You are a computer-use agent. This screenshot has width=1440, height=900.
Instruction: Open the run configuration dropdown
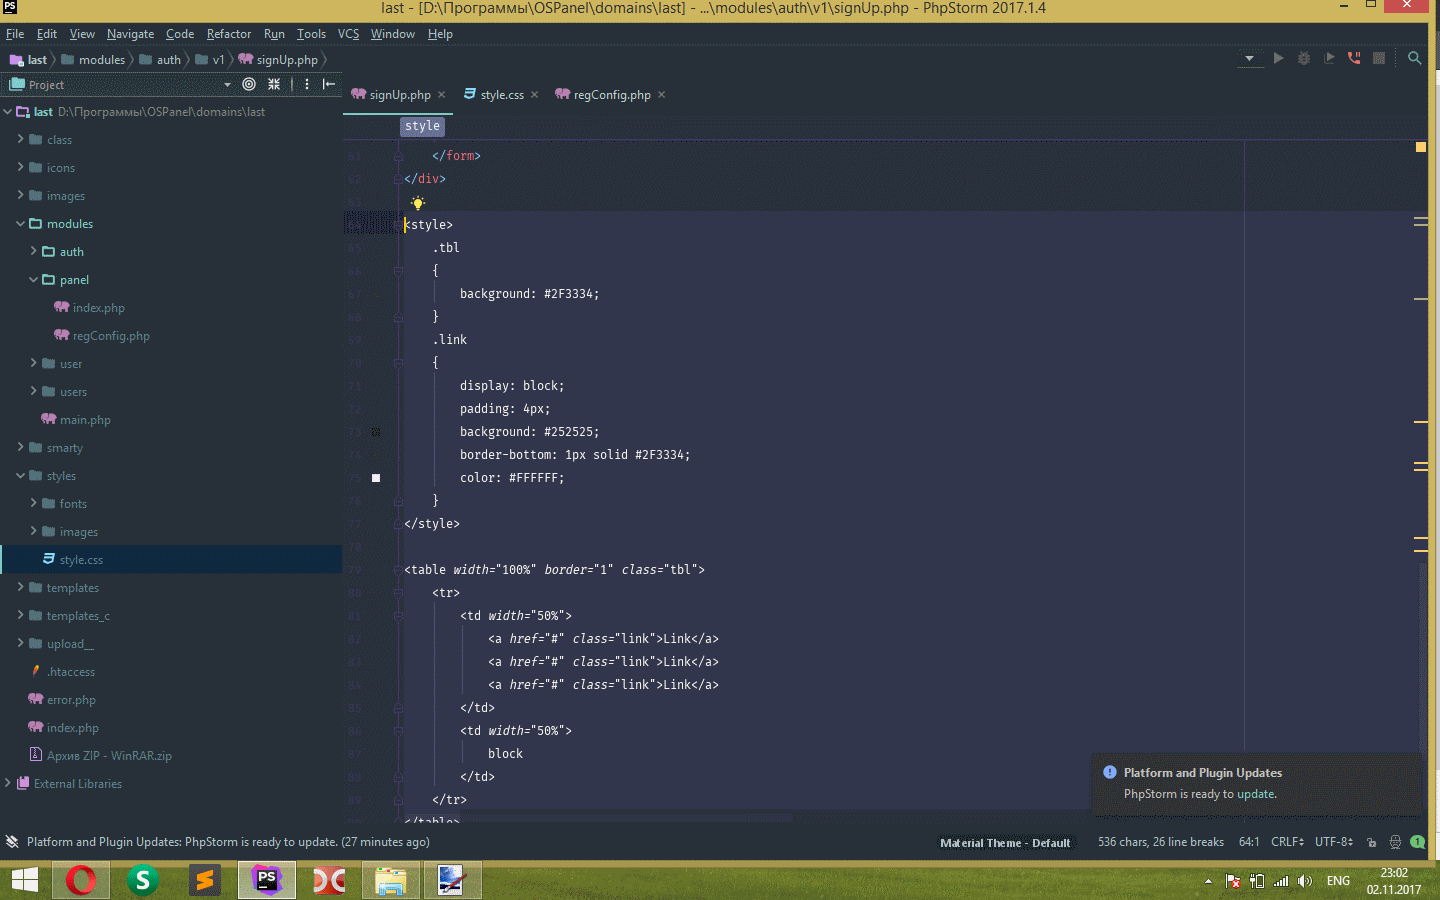pos(1249,58)
